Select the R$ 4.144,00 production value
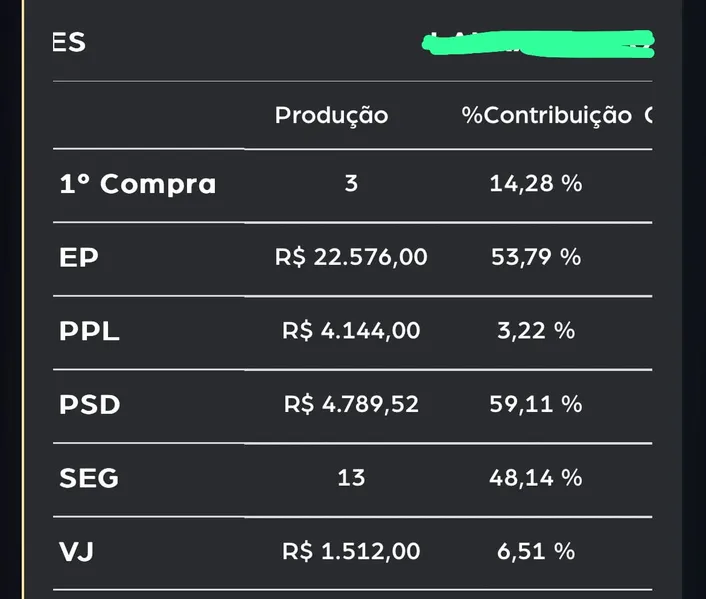Viewport: 706px width, 599px height. click(351, 331)
